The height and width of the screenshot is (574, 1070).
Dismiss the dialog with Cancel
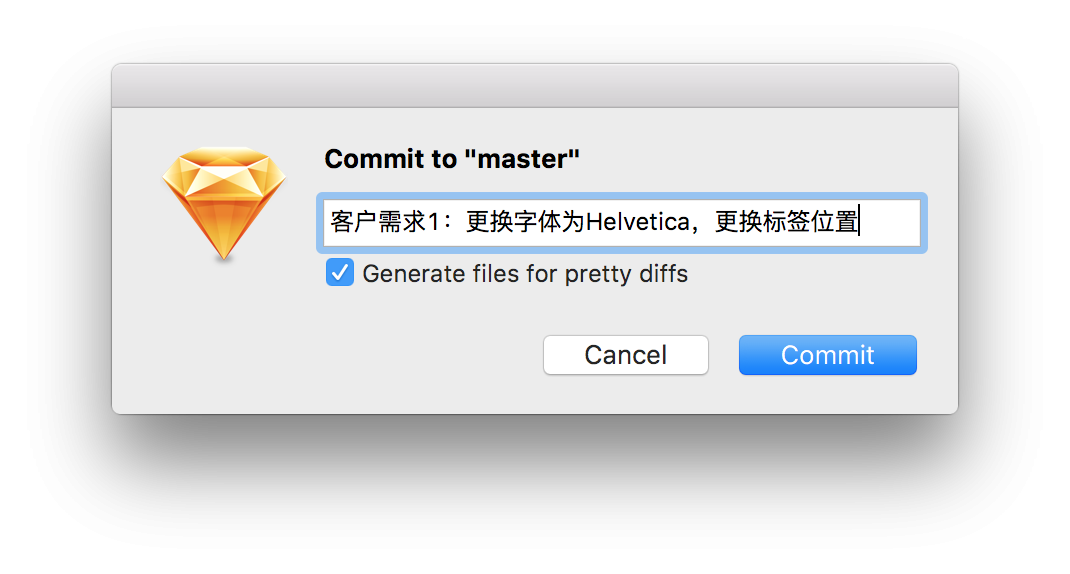[626, 355]
